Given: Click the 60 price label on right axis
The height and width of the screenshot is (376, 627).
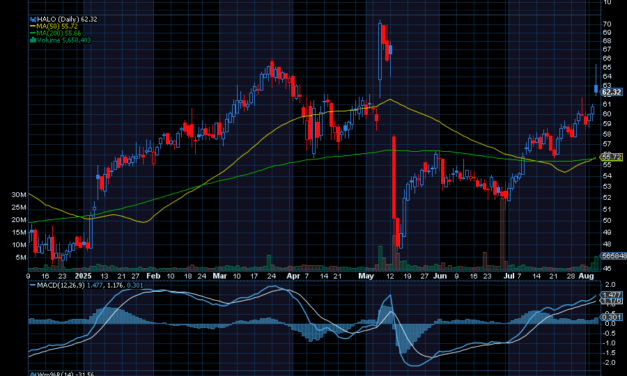Looking at the screenshot, I should (607, 114).
